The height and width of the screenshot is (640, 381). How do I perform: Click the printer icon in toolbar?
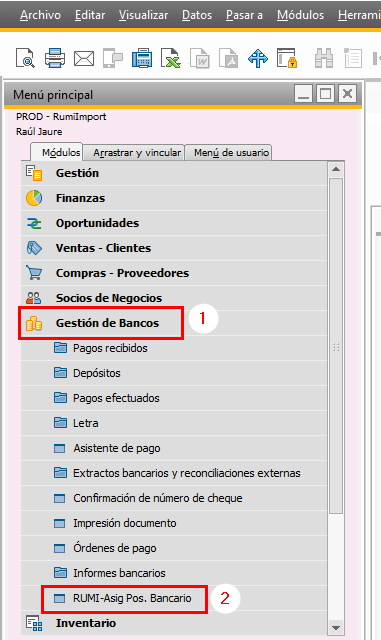coord(55,58)
